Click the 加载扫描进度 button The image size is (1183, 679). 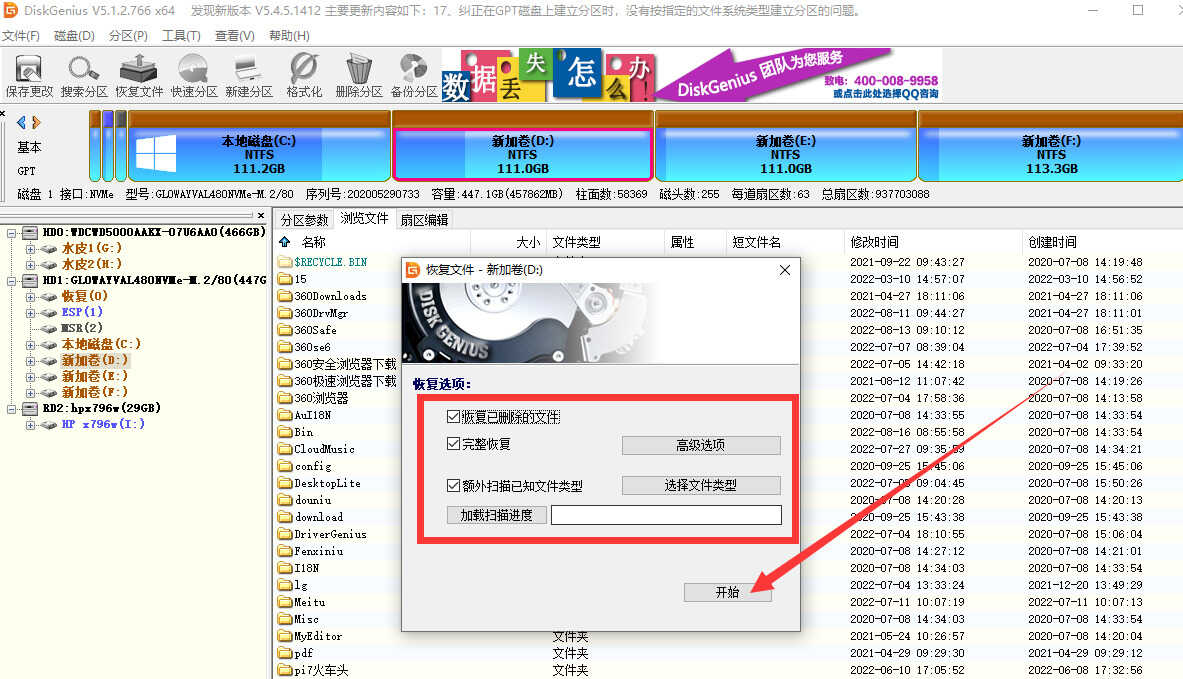[x=496, y=515]
